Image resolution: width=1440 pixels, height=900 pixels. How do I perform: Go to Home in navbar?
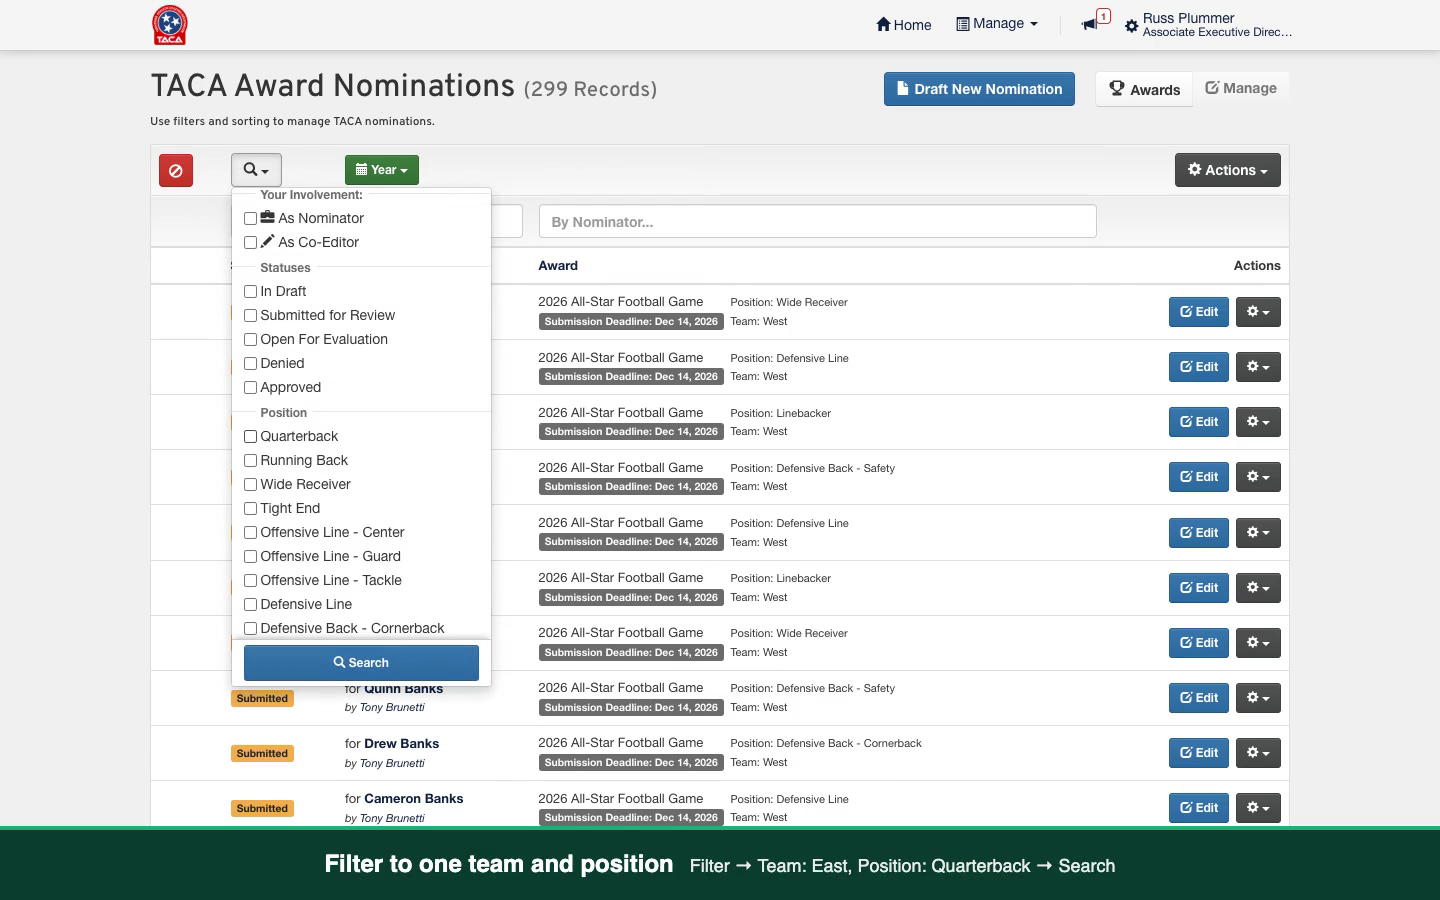pos(904,24)
